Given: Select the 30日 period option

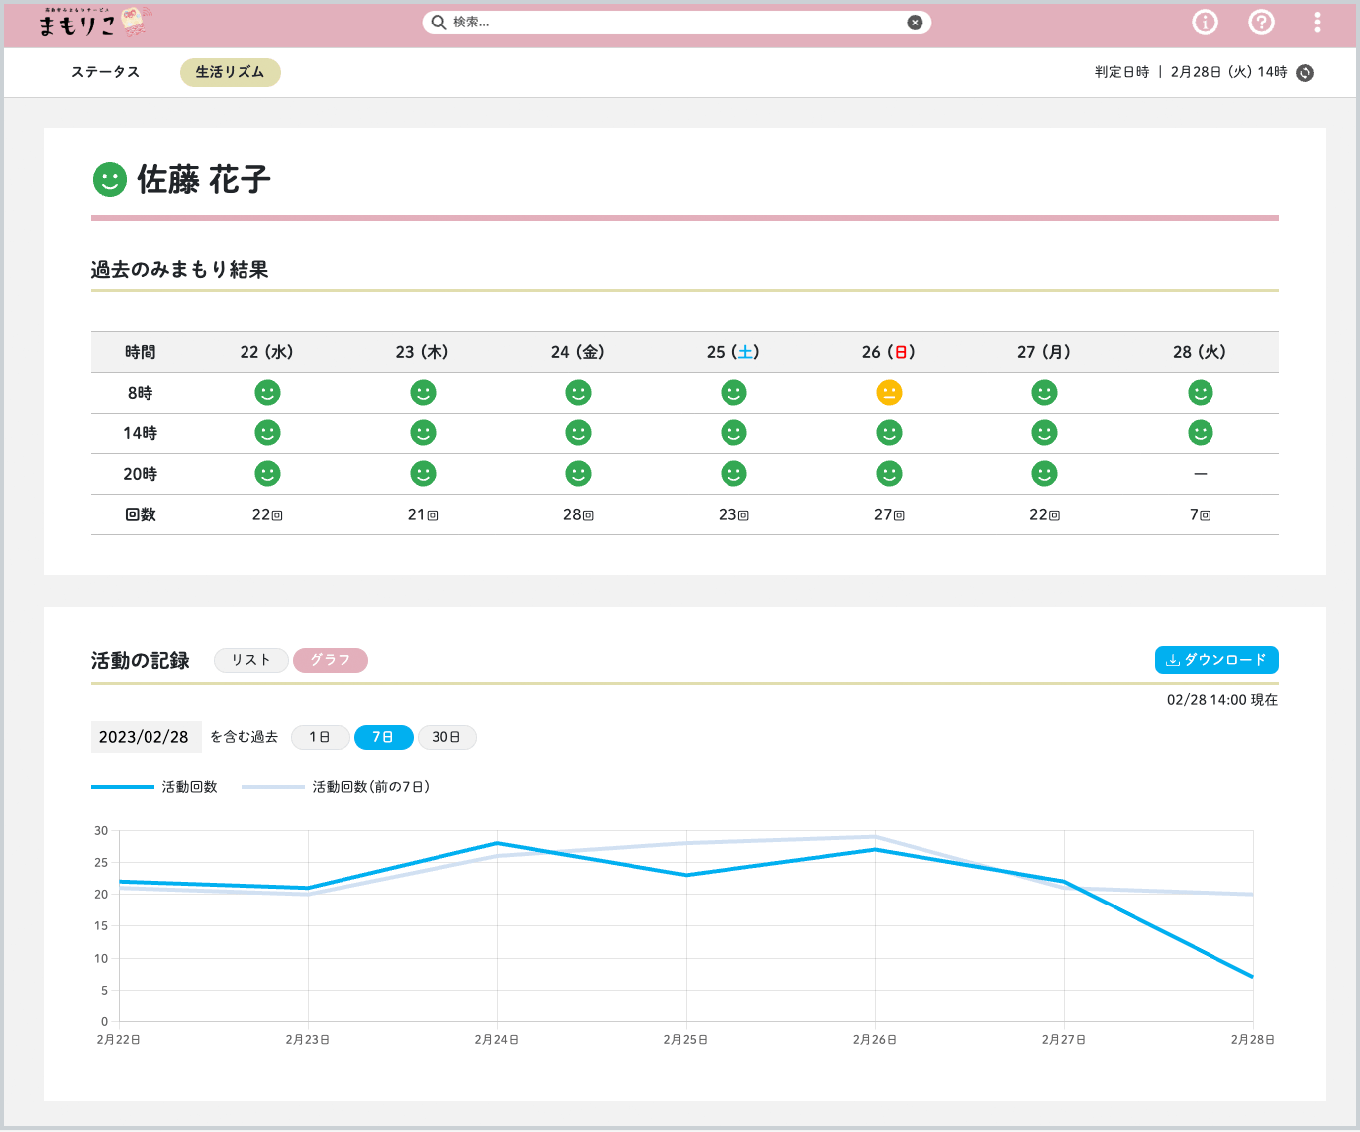Looking at the screenshot, I should (447, 737).
